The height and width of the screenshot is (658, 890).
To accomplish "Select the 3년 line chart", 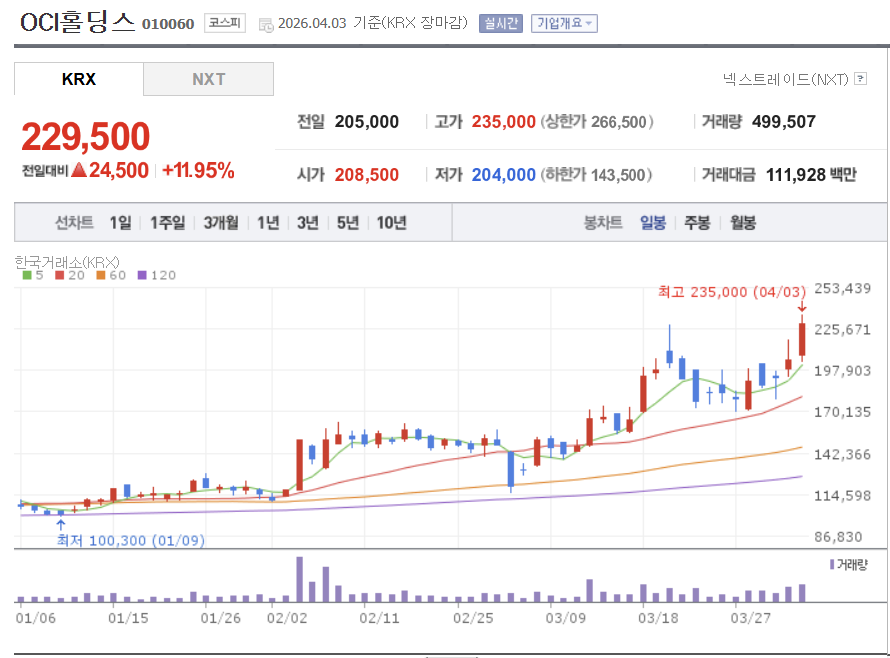I will (x=308, y=223).
